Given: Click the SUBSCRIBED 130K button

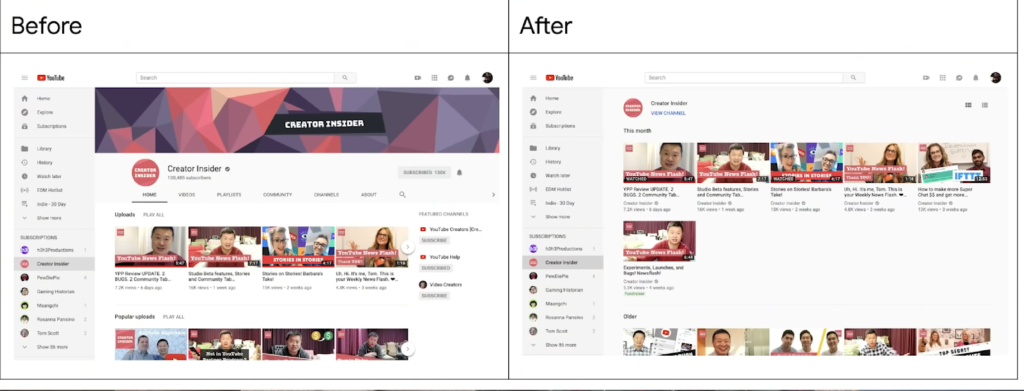Looking at the screenshot, I should tap(424, 172).
